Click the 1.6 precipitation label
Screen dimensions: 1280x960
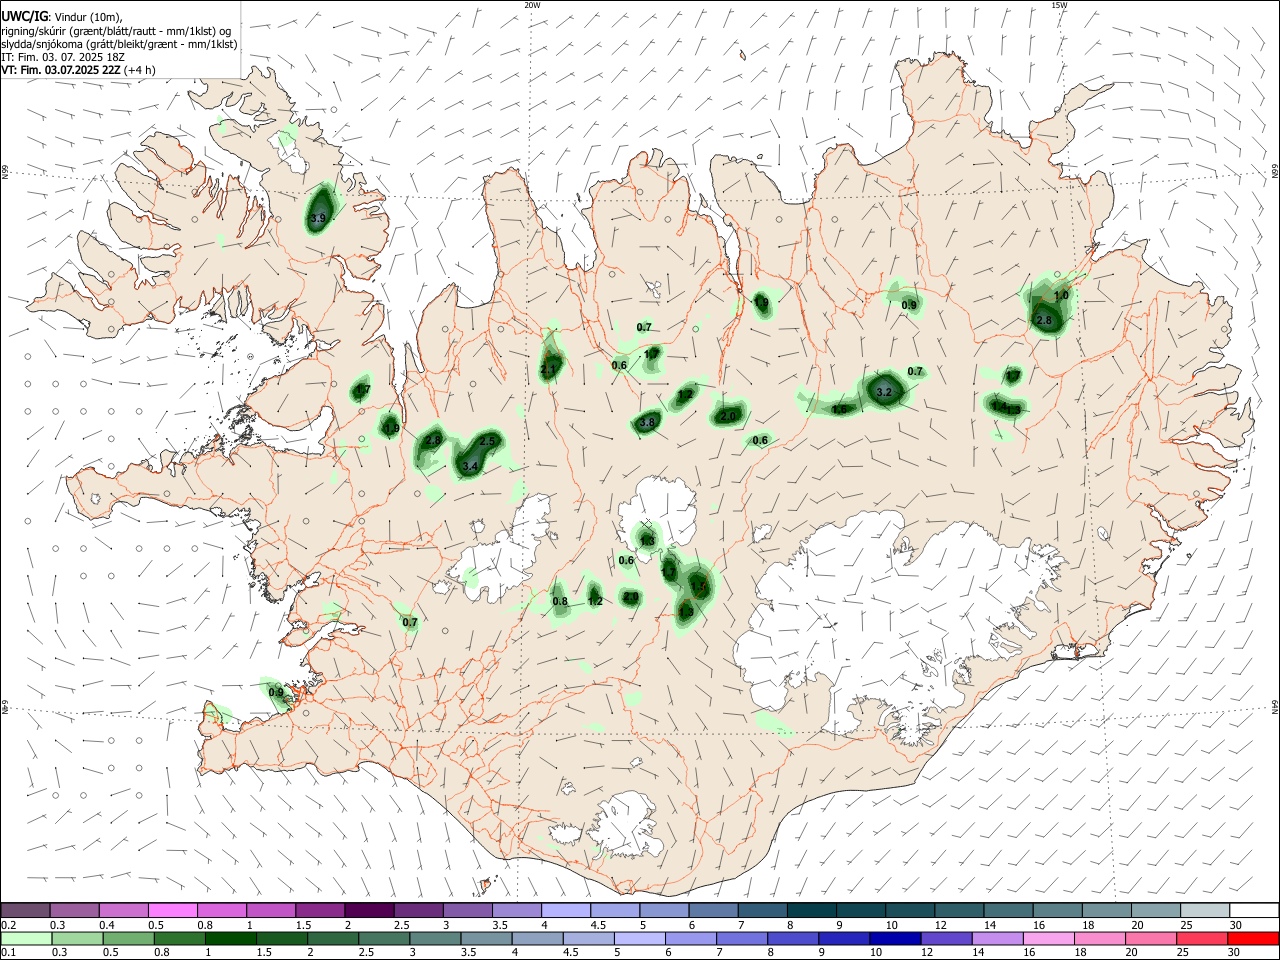[839, 409]
